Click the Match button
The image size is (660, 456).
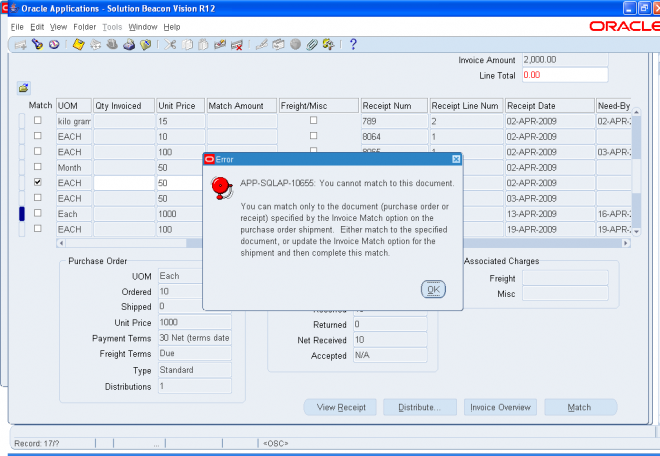[580, 407]
